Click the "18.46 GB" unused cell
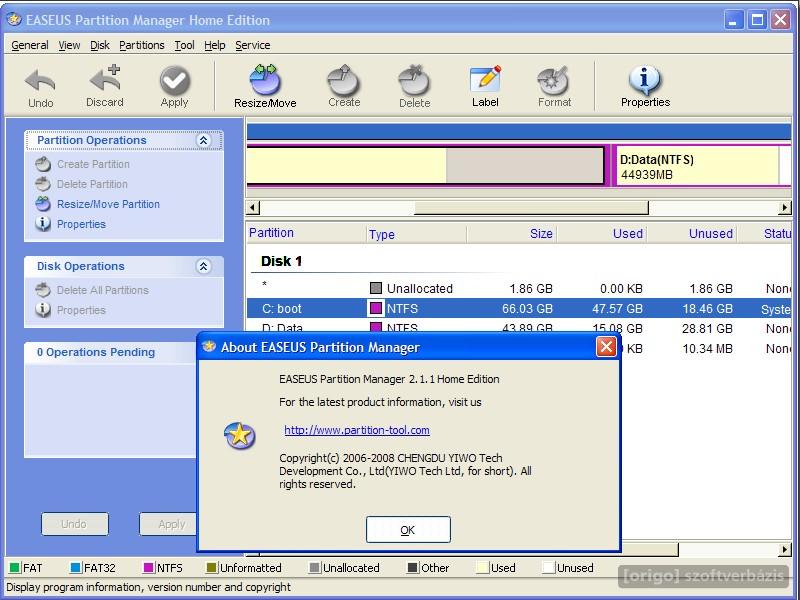 coord(708,309)
